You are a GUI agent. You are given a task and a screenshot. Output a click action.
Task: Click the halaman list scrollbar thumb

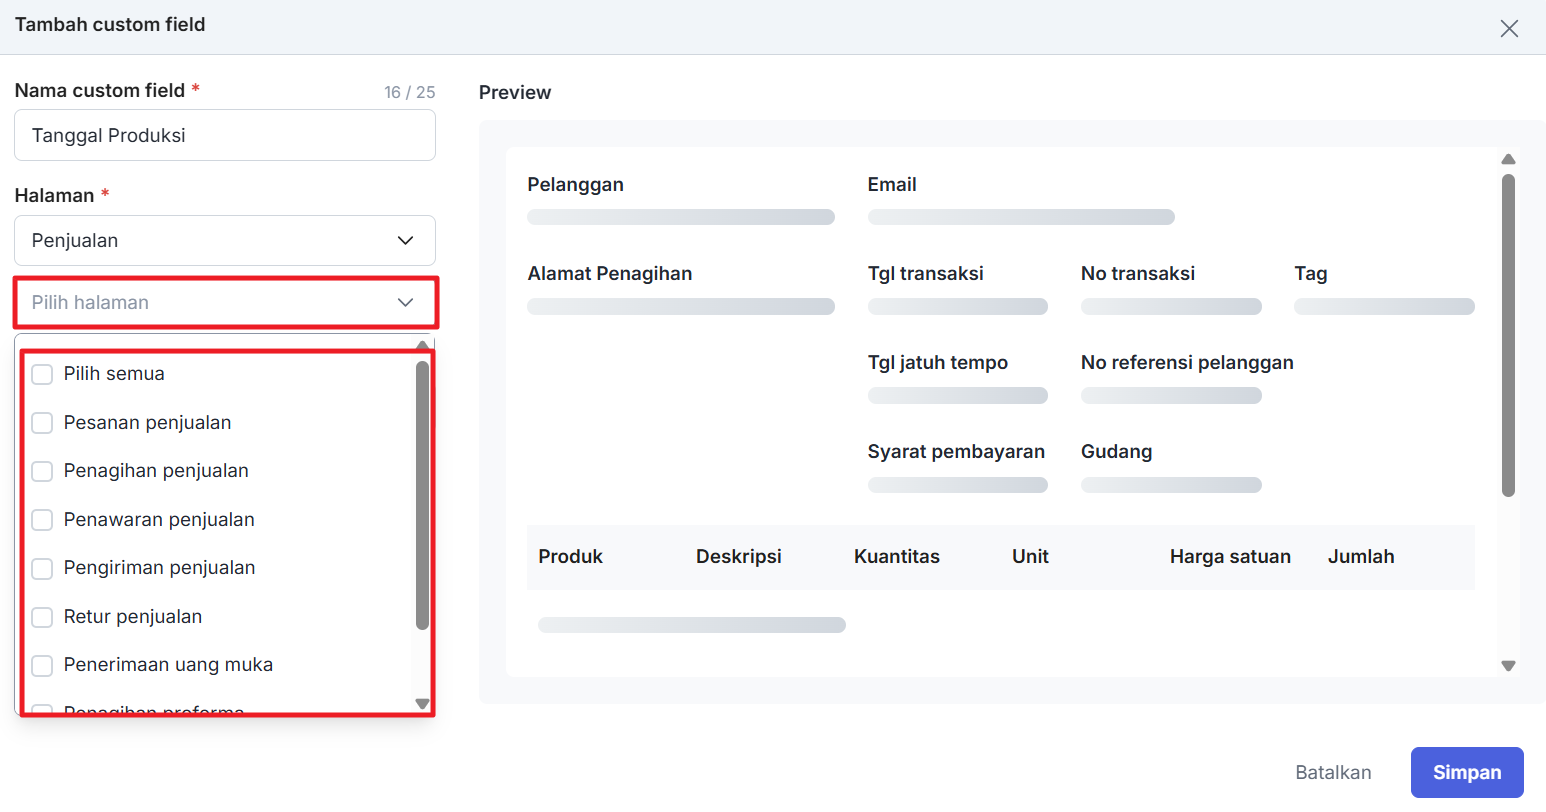[422, 495]
